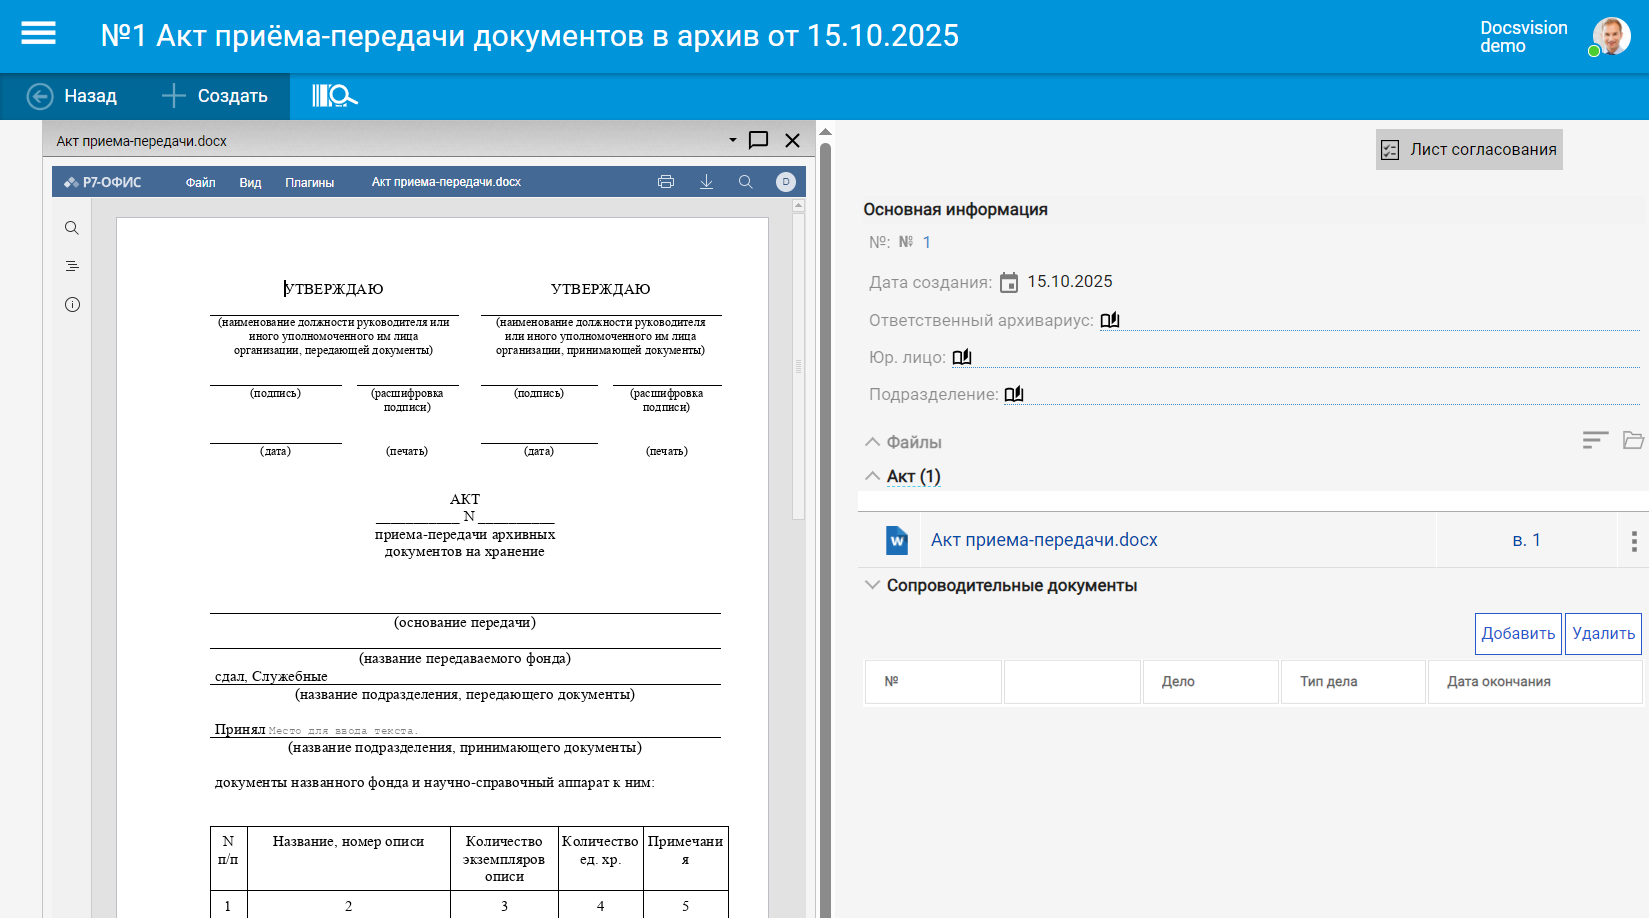Open directory picker for Ответственный архивариус

tap(1110, 320)
